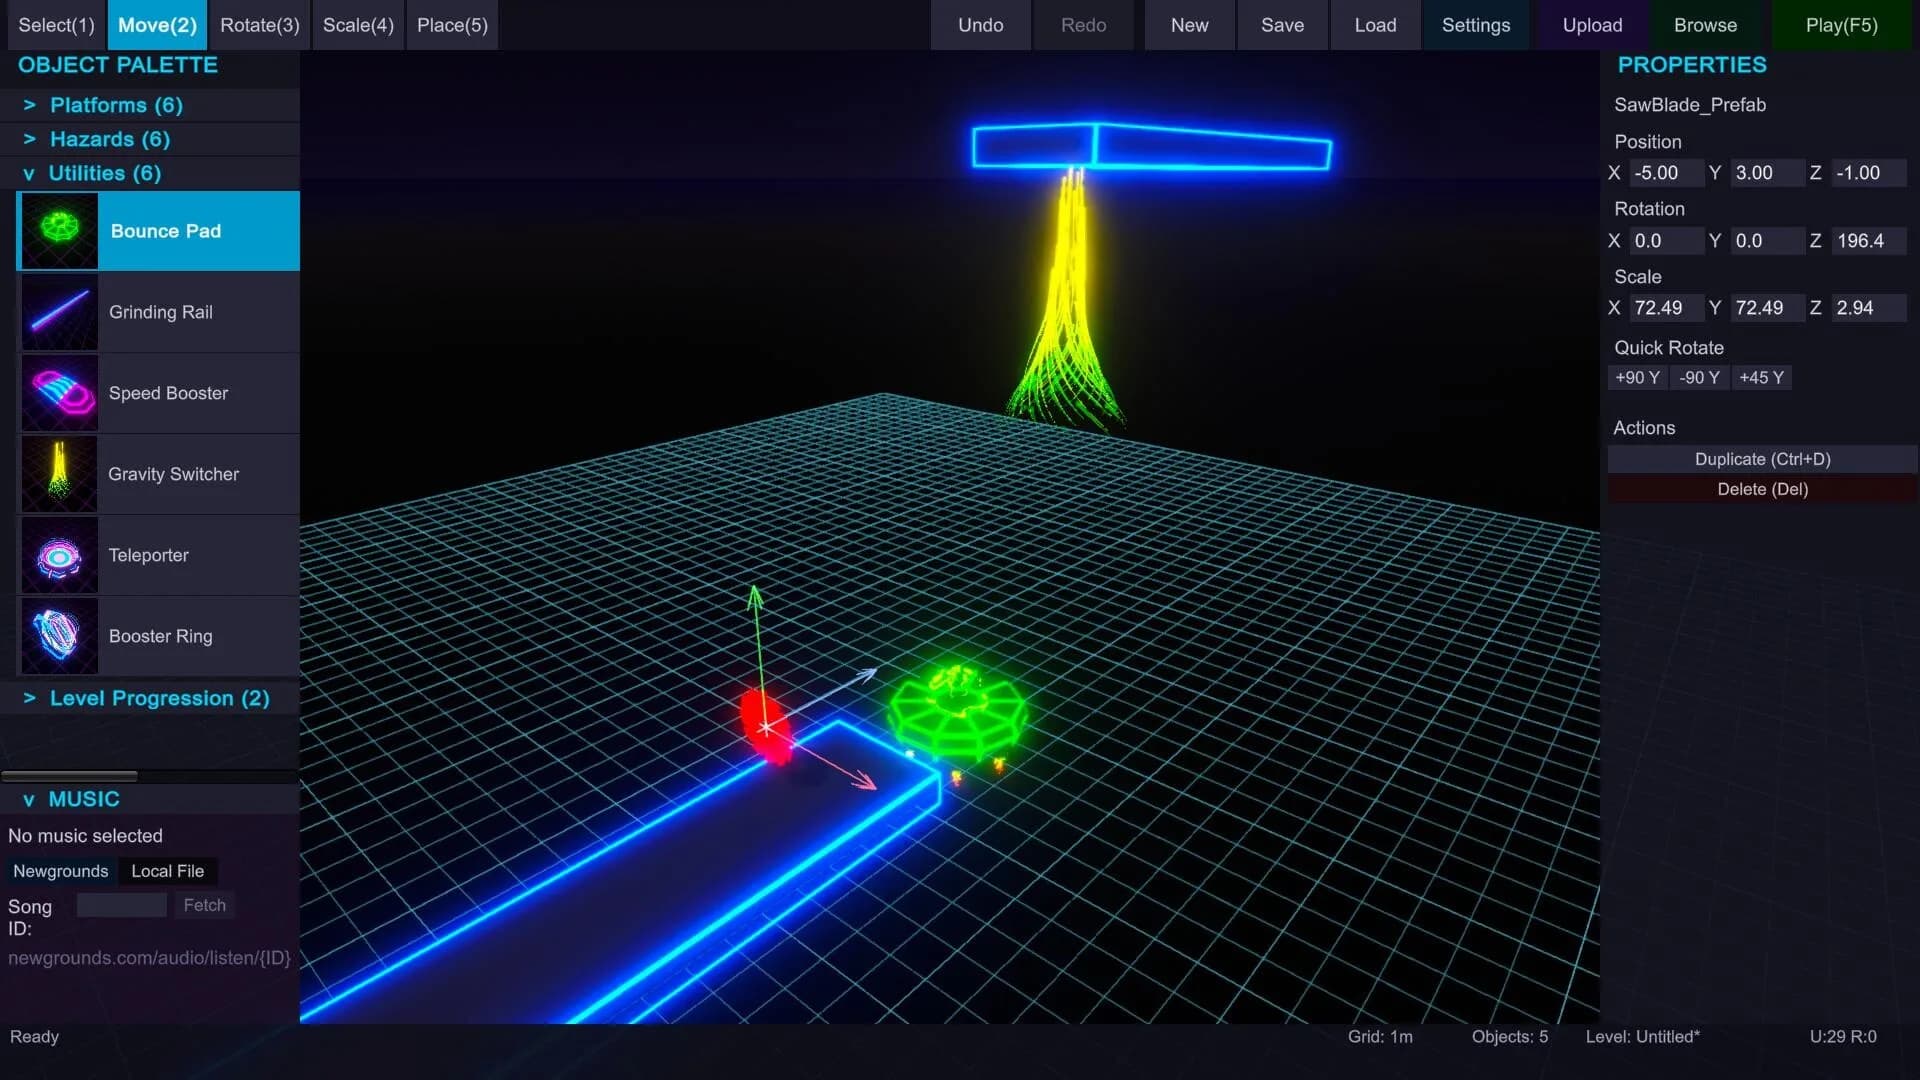The width and height of the screenshot is (1920, 1080).
Task: Rotate object -90 Y
Action: (x=1699, y=378)
